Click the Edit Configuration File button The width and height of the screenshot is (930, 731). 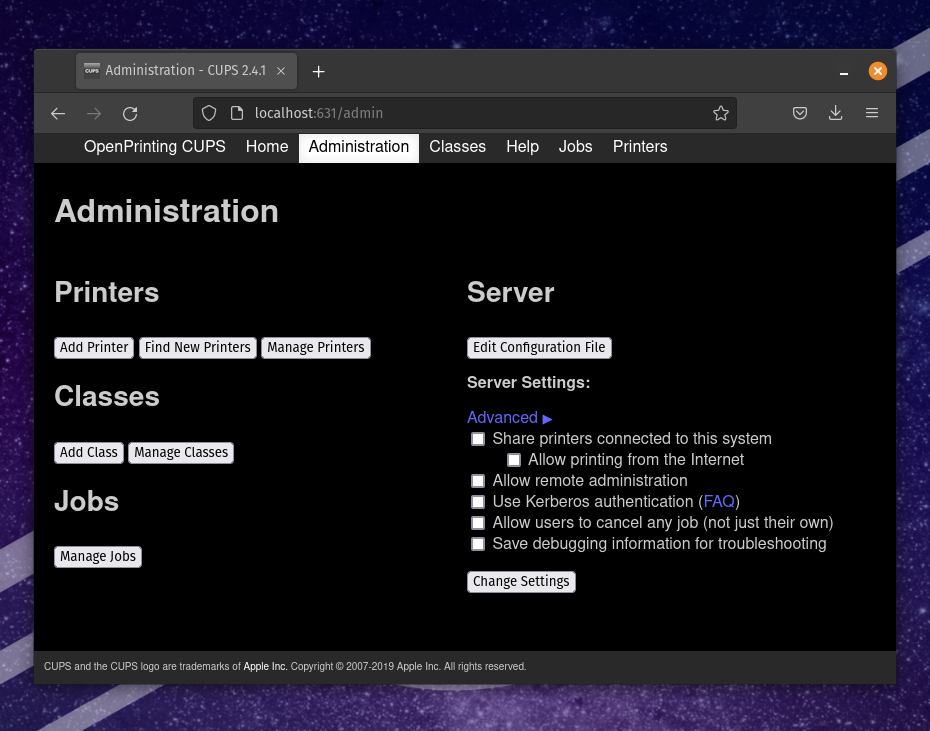coord(539,348)
